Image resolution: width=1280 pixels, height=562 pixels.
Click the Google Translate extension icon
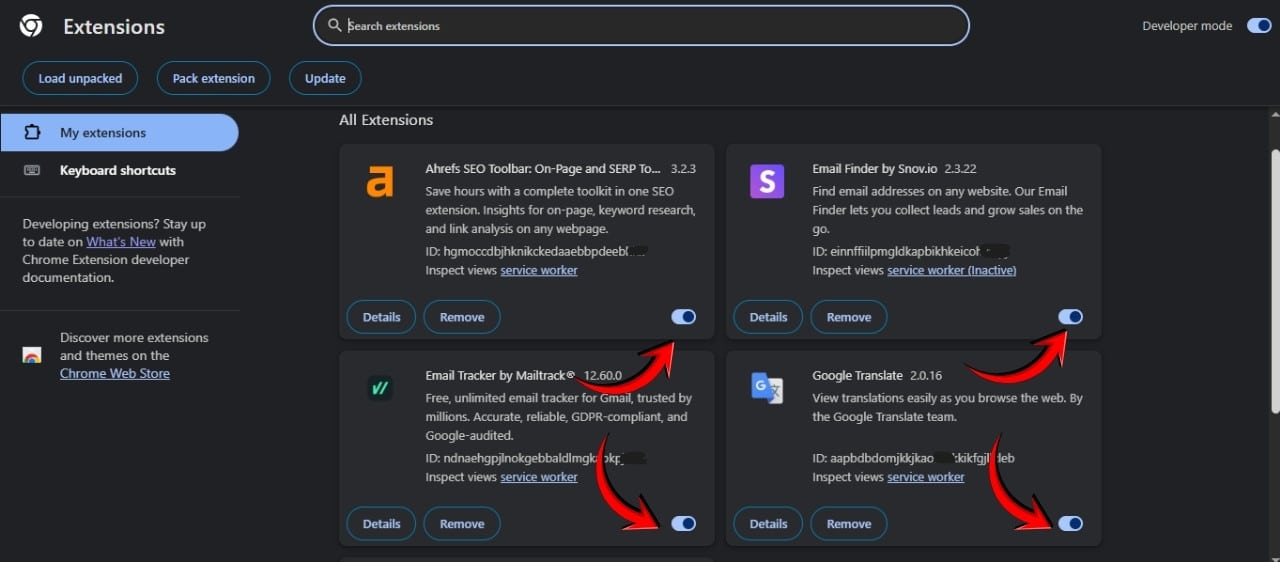coord(766,388)
